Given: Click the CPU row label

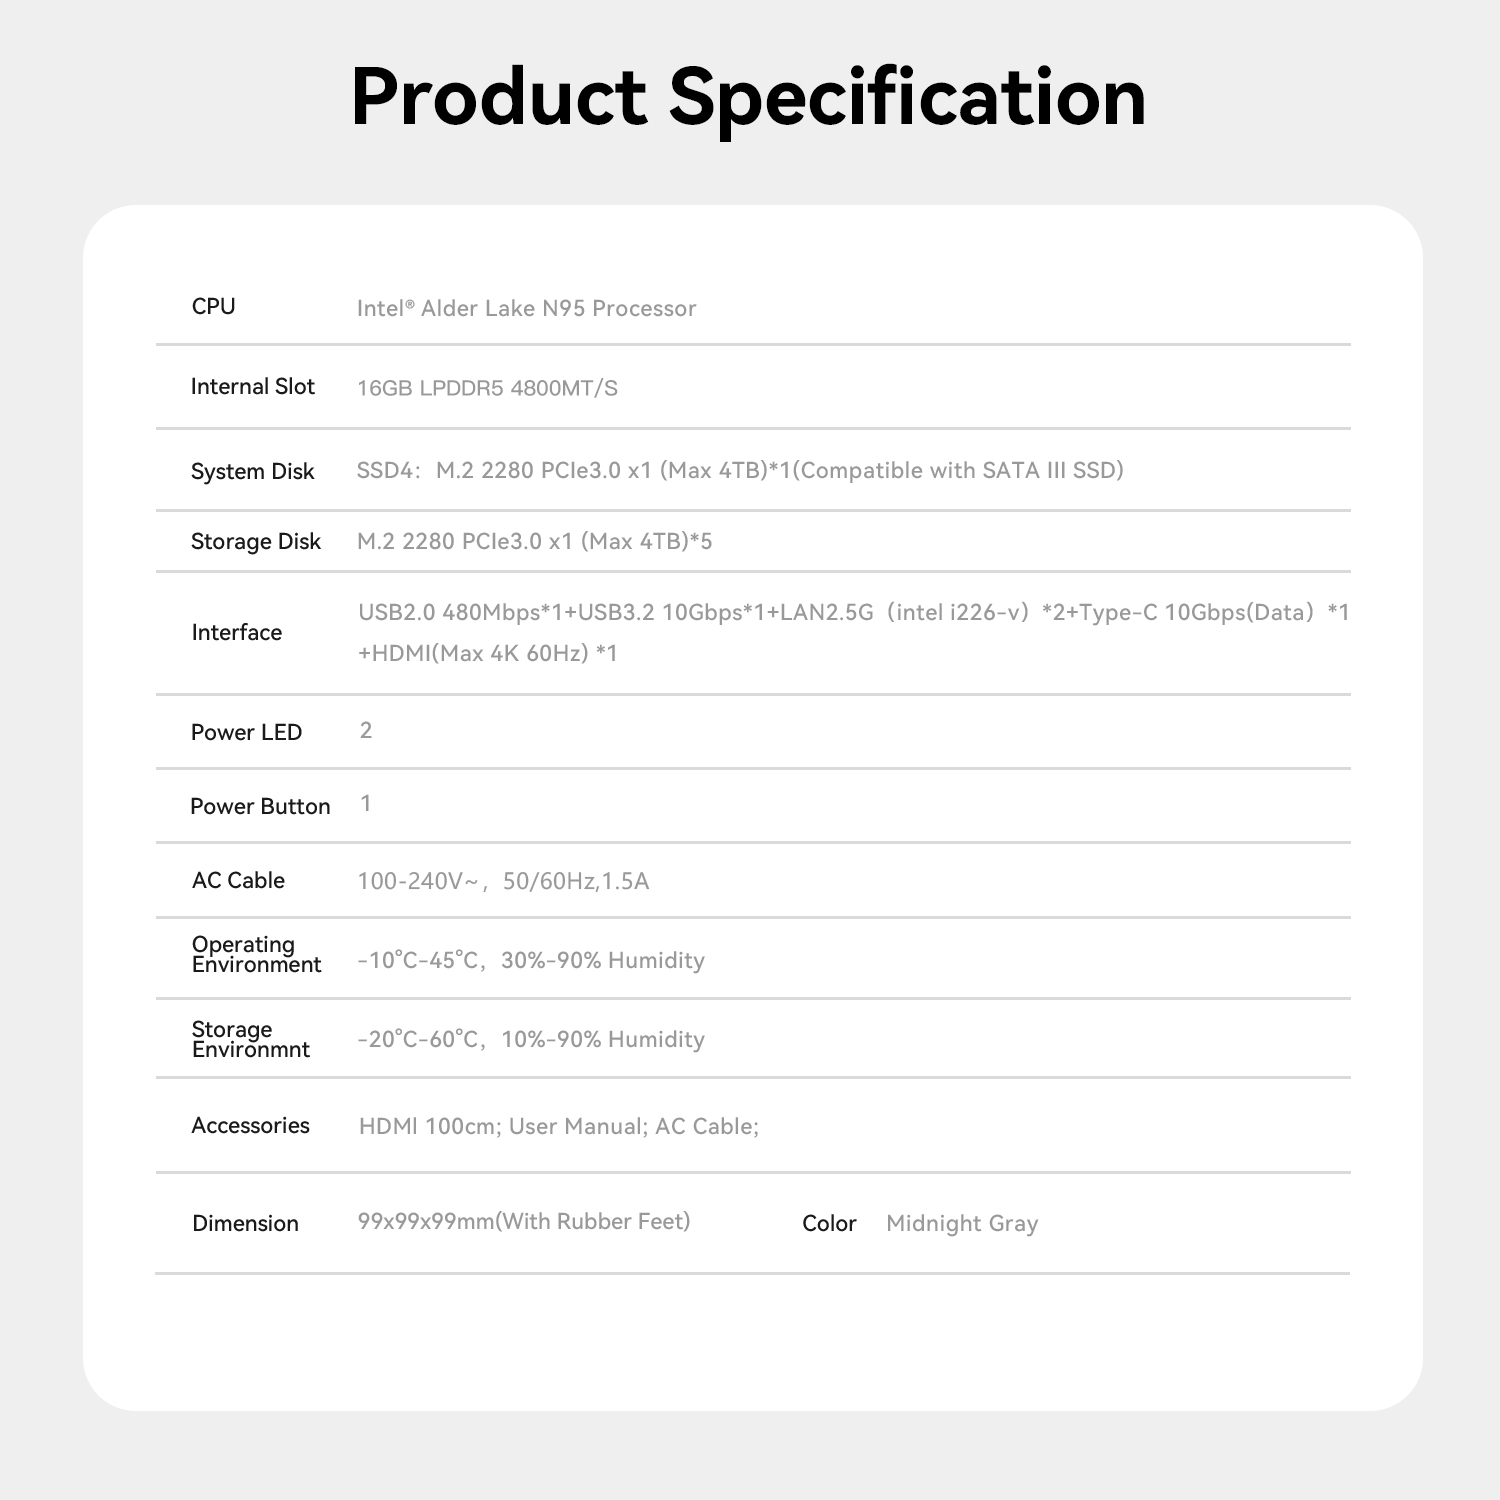Looking at the screenshot, I should pos(213,307).
